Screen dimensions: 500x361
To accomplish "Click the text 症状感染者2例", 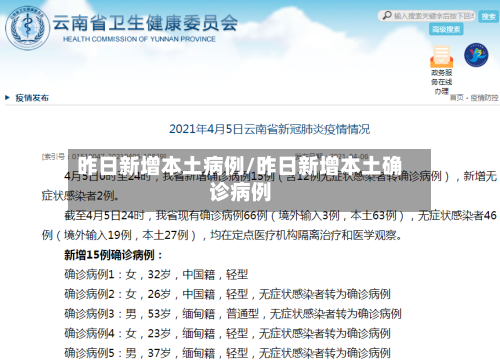I will click(80, 196).
